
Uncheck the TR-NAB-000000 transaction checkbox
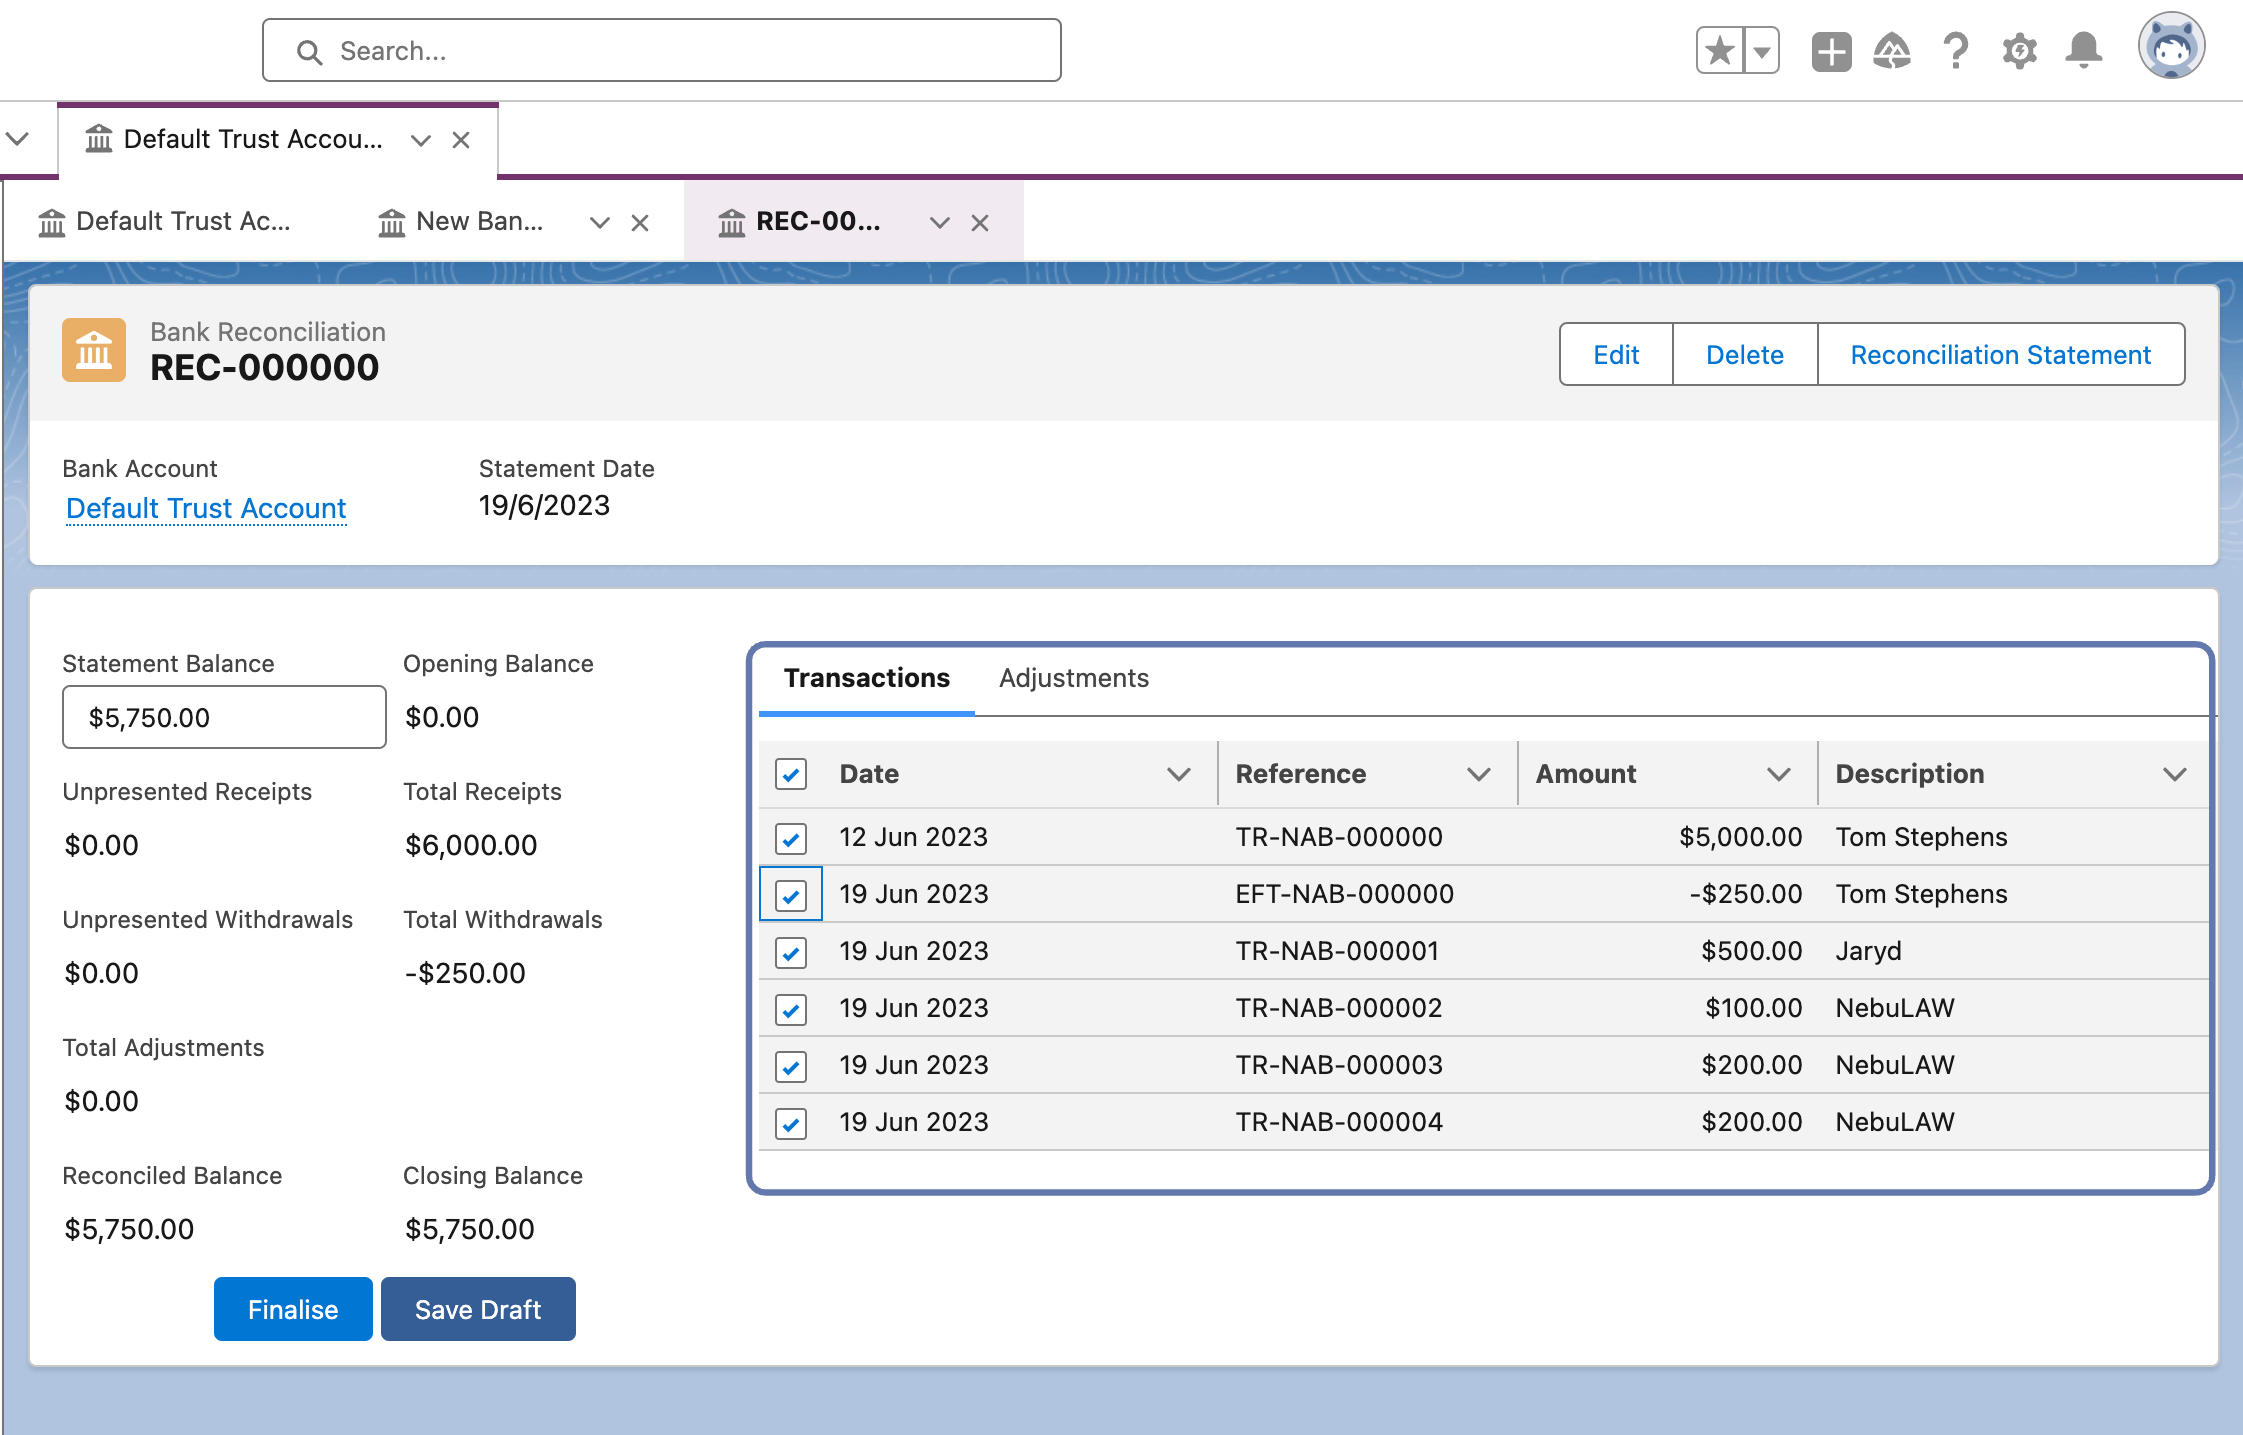pyautogui.click(x=791, y=838)
